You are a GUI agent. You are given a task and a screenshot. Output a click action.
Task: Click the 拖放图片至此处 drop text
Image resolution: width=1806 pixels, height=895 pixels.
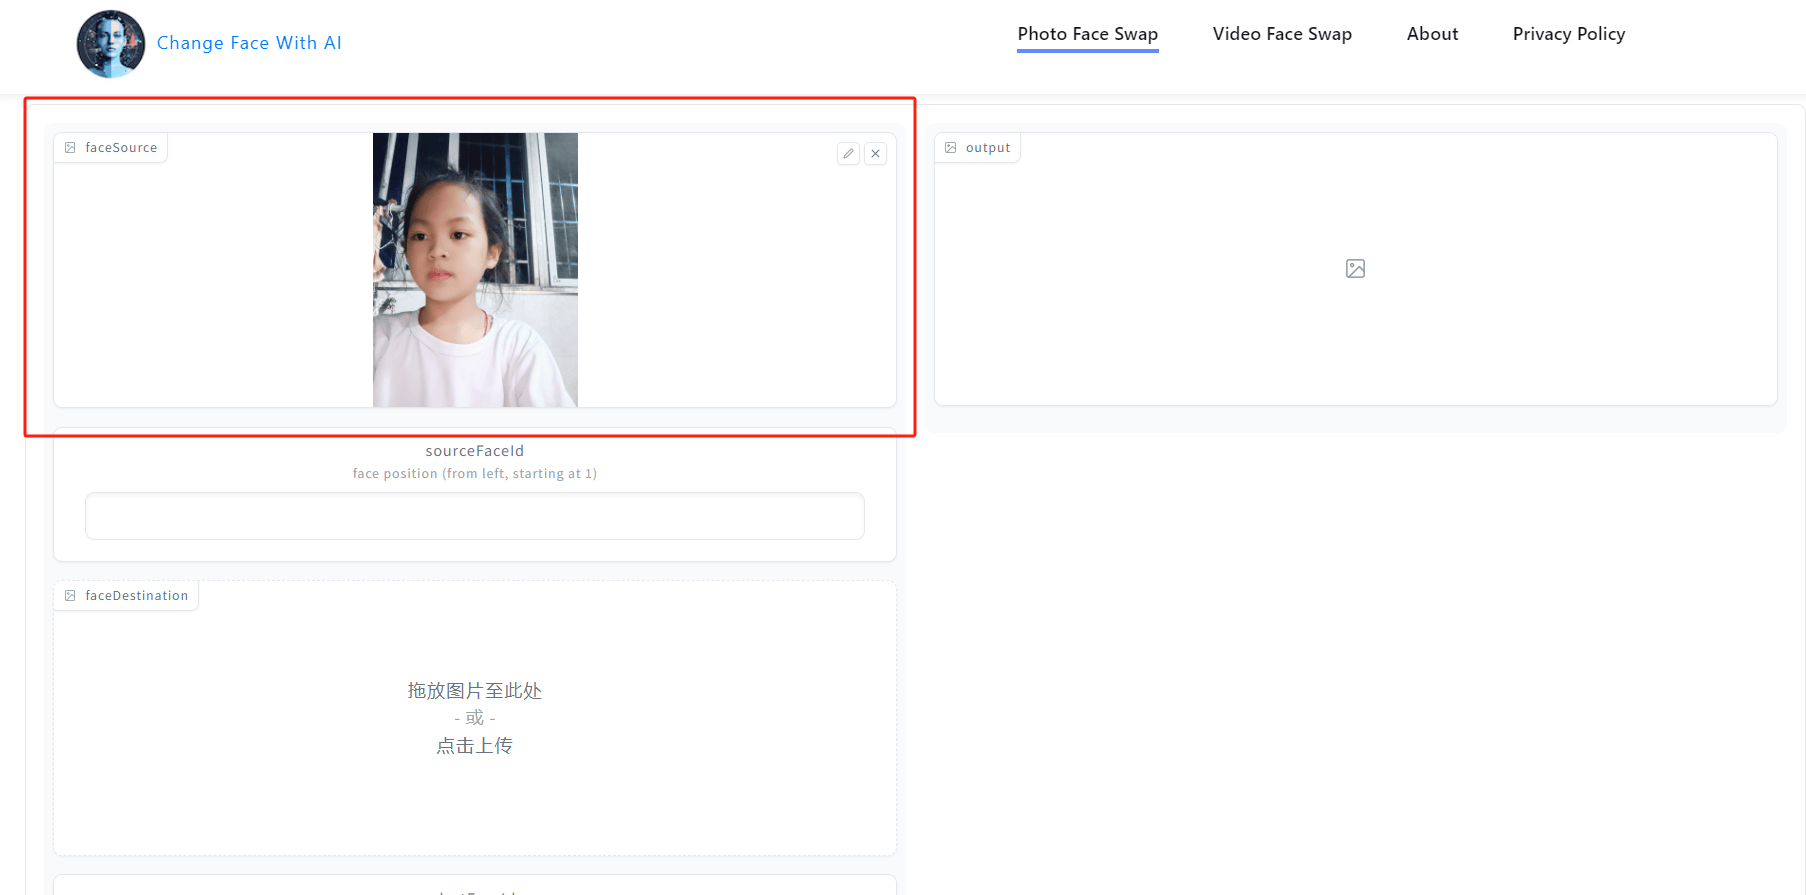coord(475,691)
